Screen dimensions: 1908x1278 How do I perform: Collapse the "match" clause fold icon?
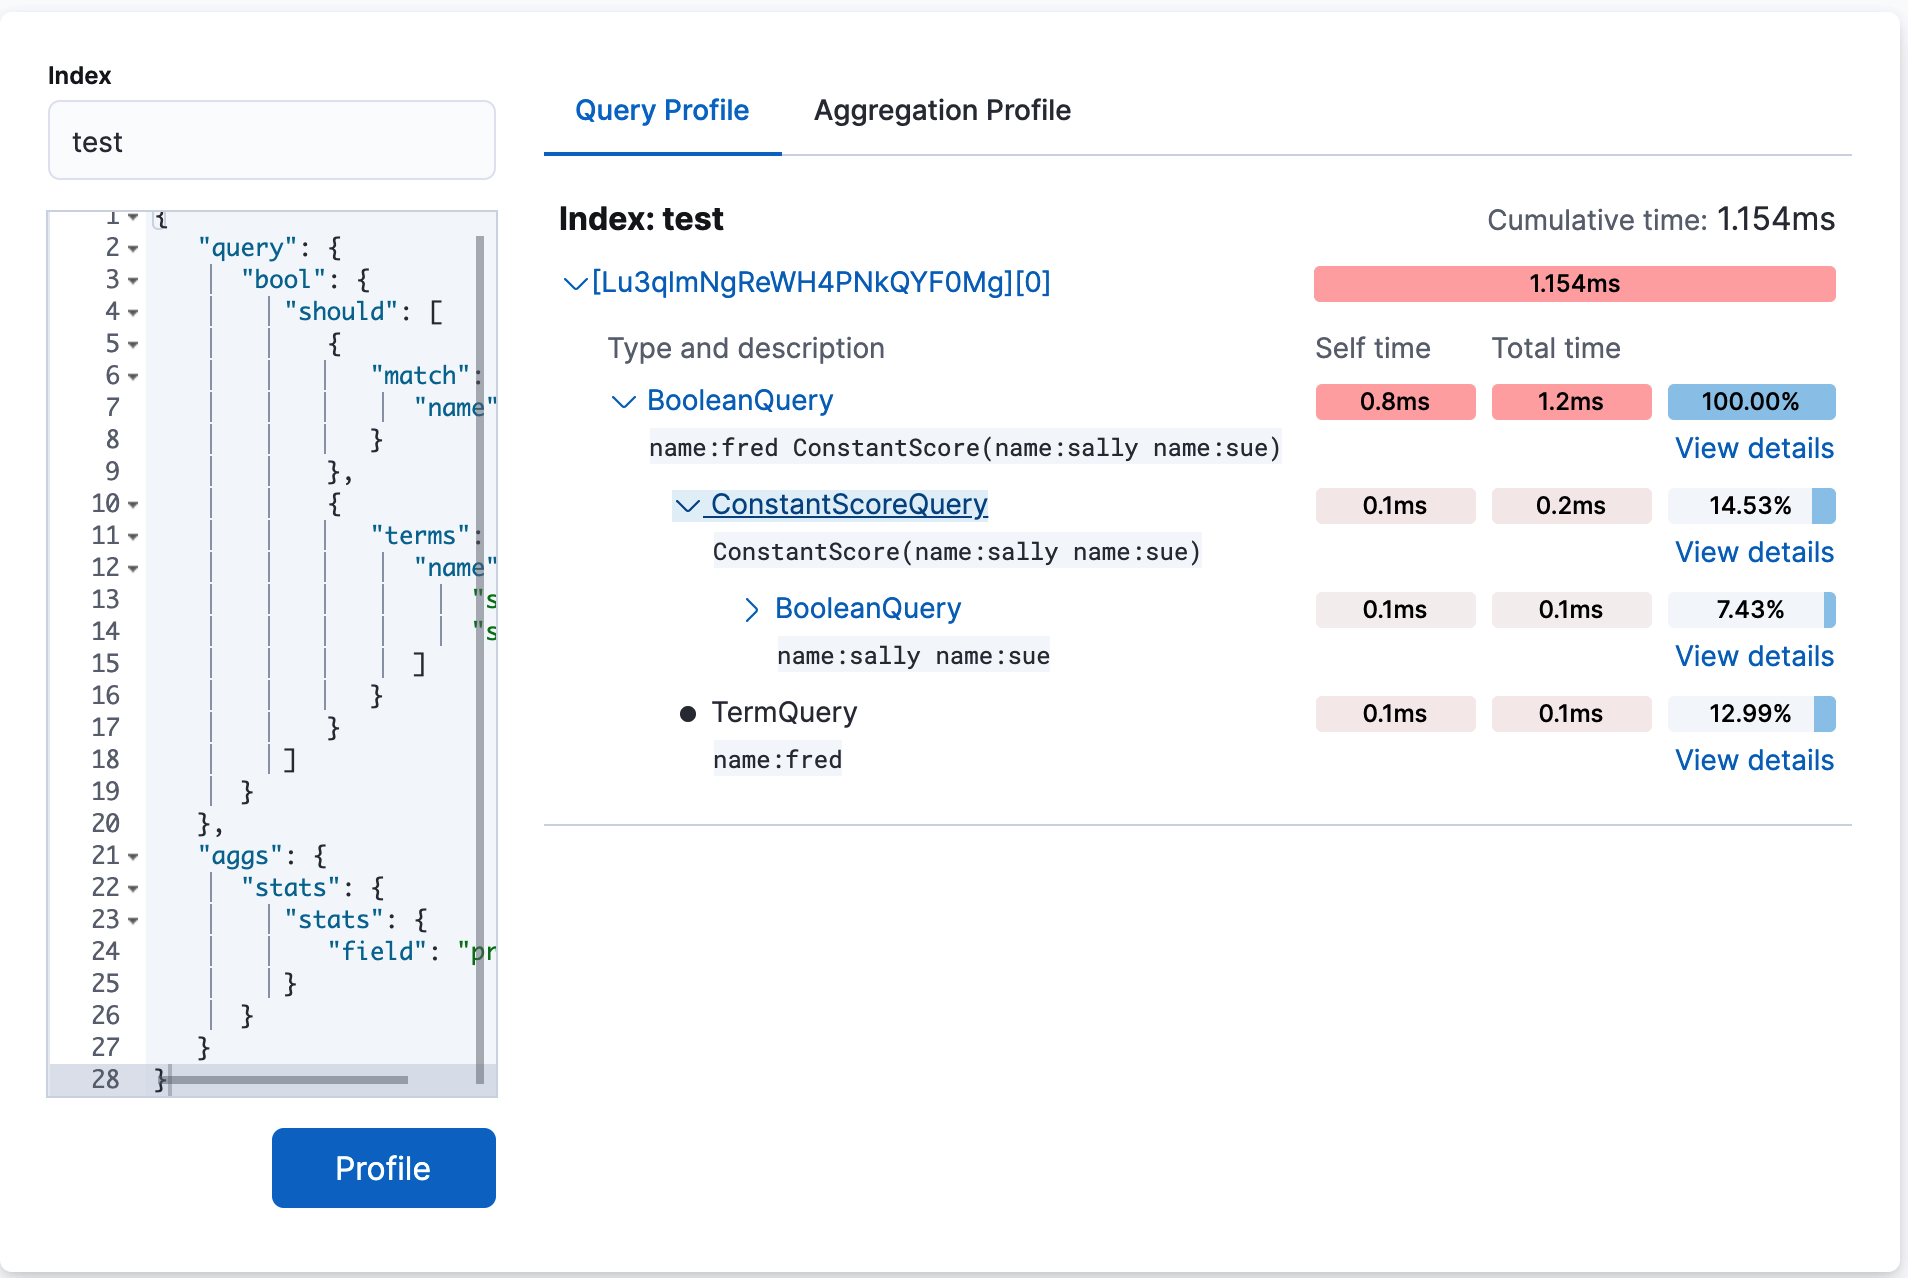pyautogui.click(x=132, y=375)
